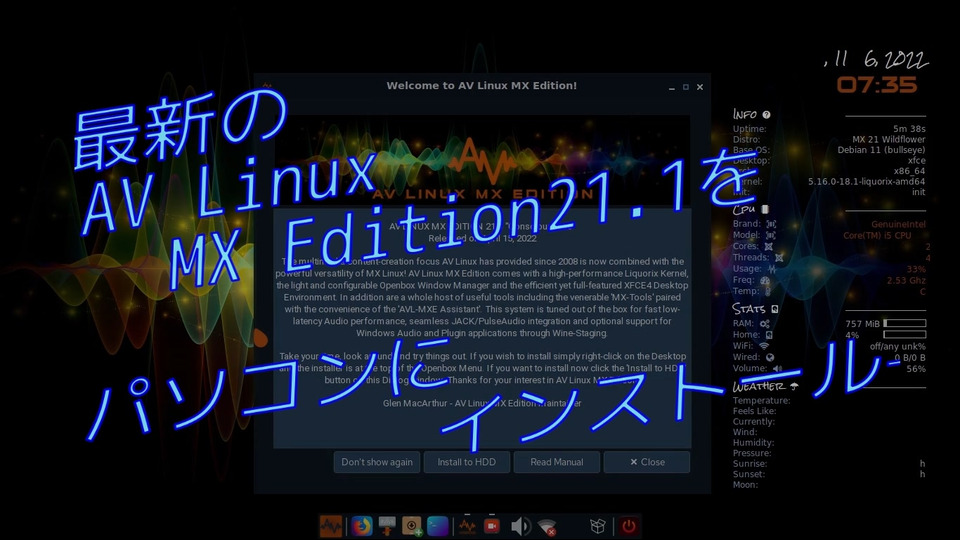
Task: Minimize the Welcome to AV Linux window
Action: 672,87
